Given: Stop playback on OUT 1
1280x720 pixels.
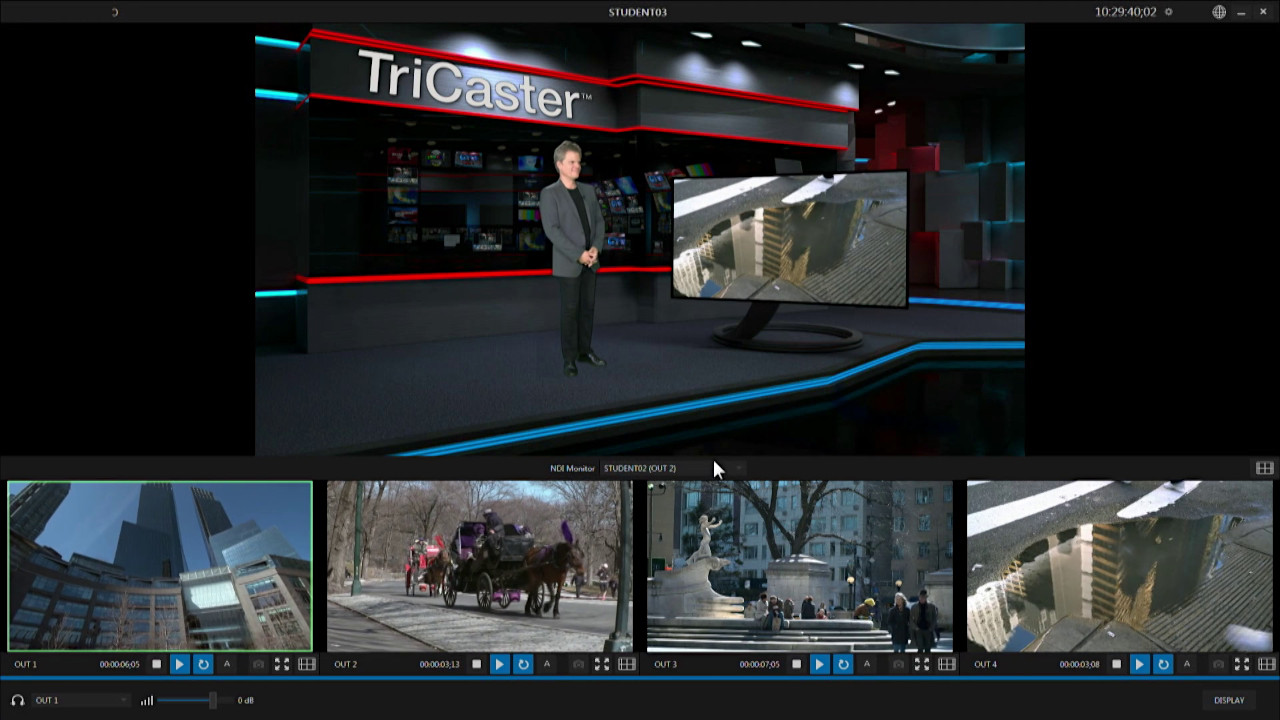Looking at the screenshot, I should pyautogui.click(x=156, y=664).
